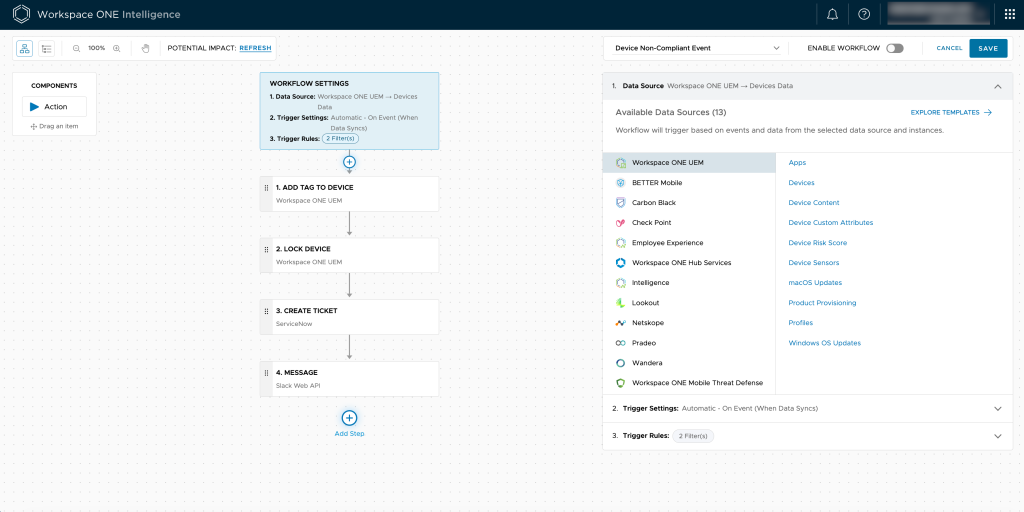The width and height of the screenshot is (1024, 512).
Task: Click the Lookout icon
Action: click(620, 303)
